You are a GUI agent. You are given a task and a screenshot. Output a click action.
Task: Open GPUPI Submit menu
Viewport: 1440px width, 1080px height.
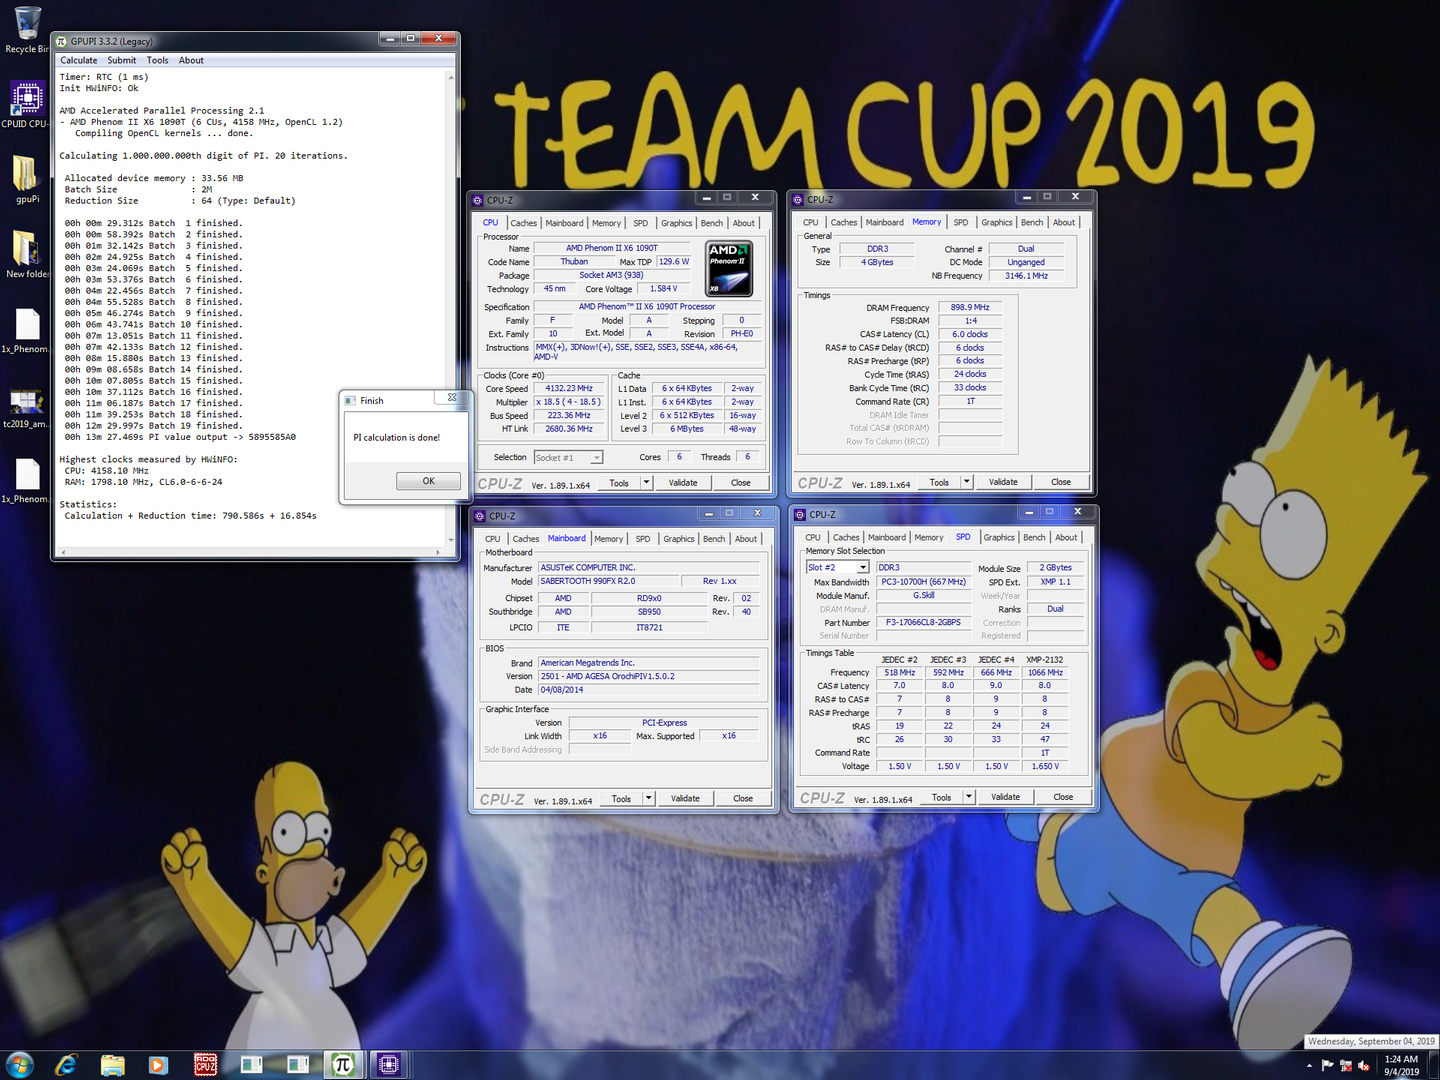pos(122,60)
